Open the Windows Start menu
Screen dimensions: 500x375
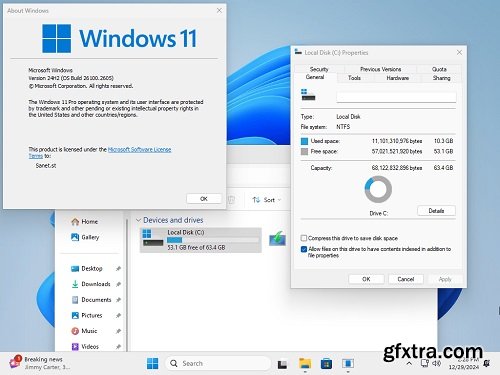(153, 363)
